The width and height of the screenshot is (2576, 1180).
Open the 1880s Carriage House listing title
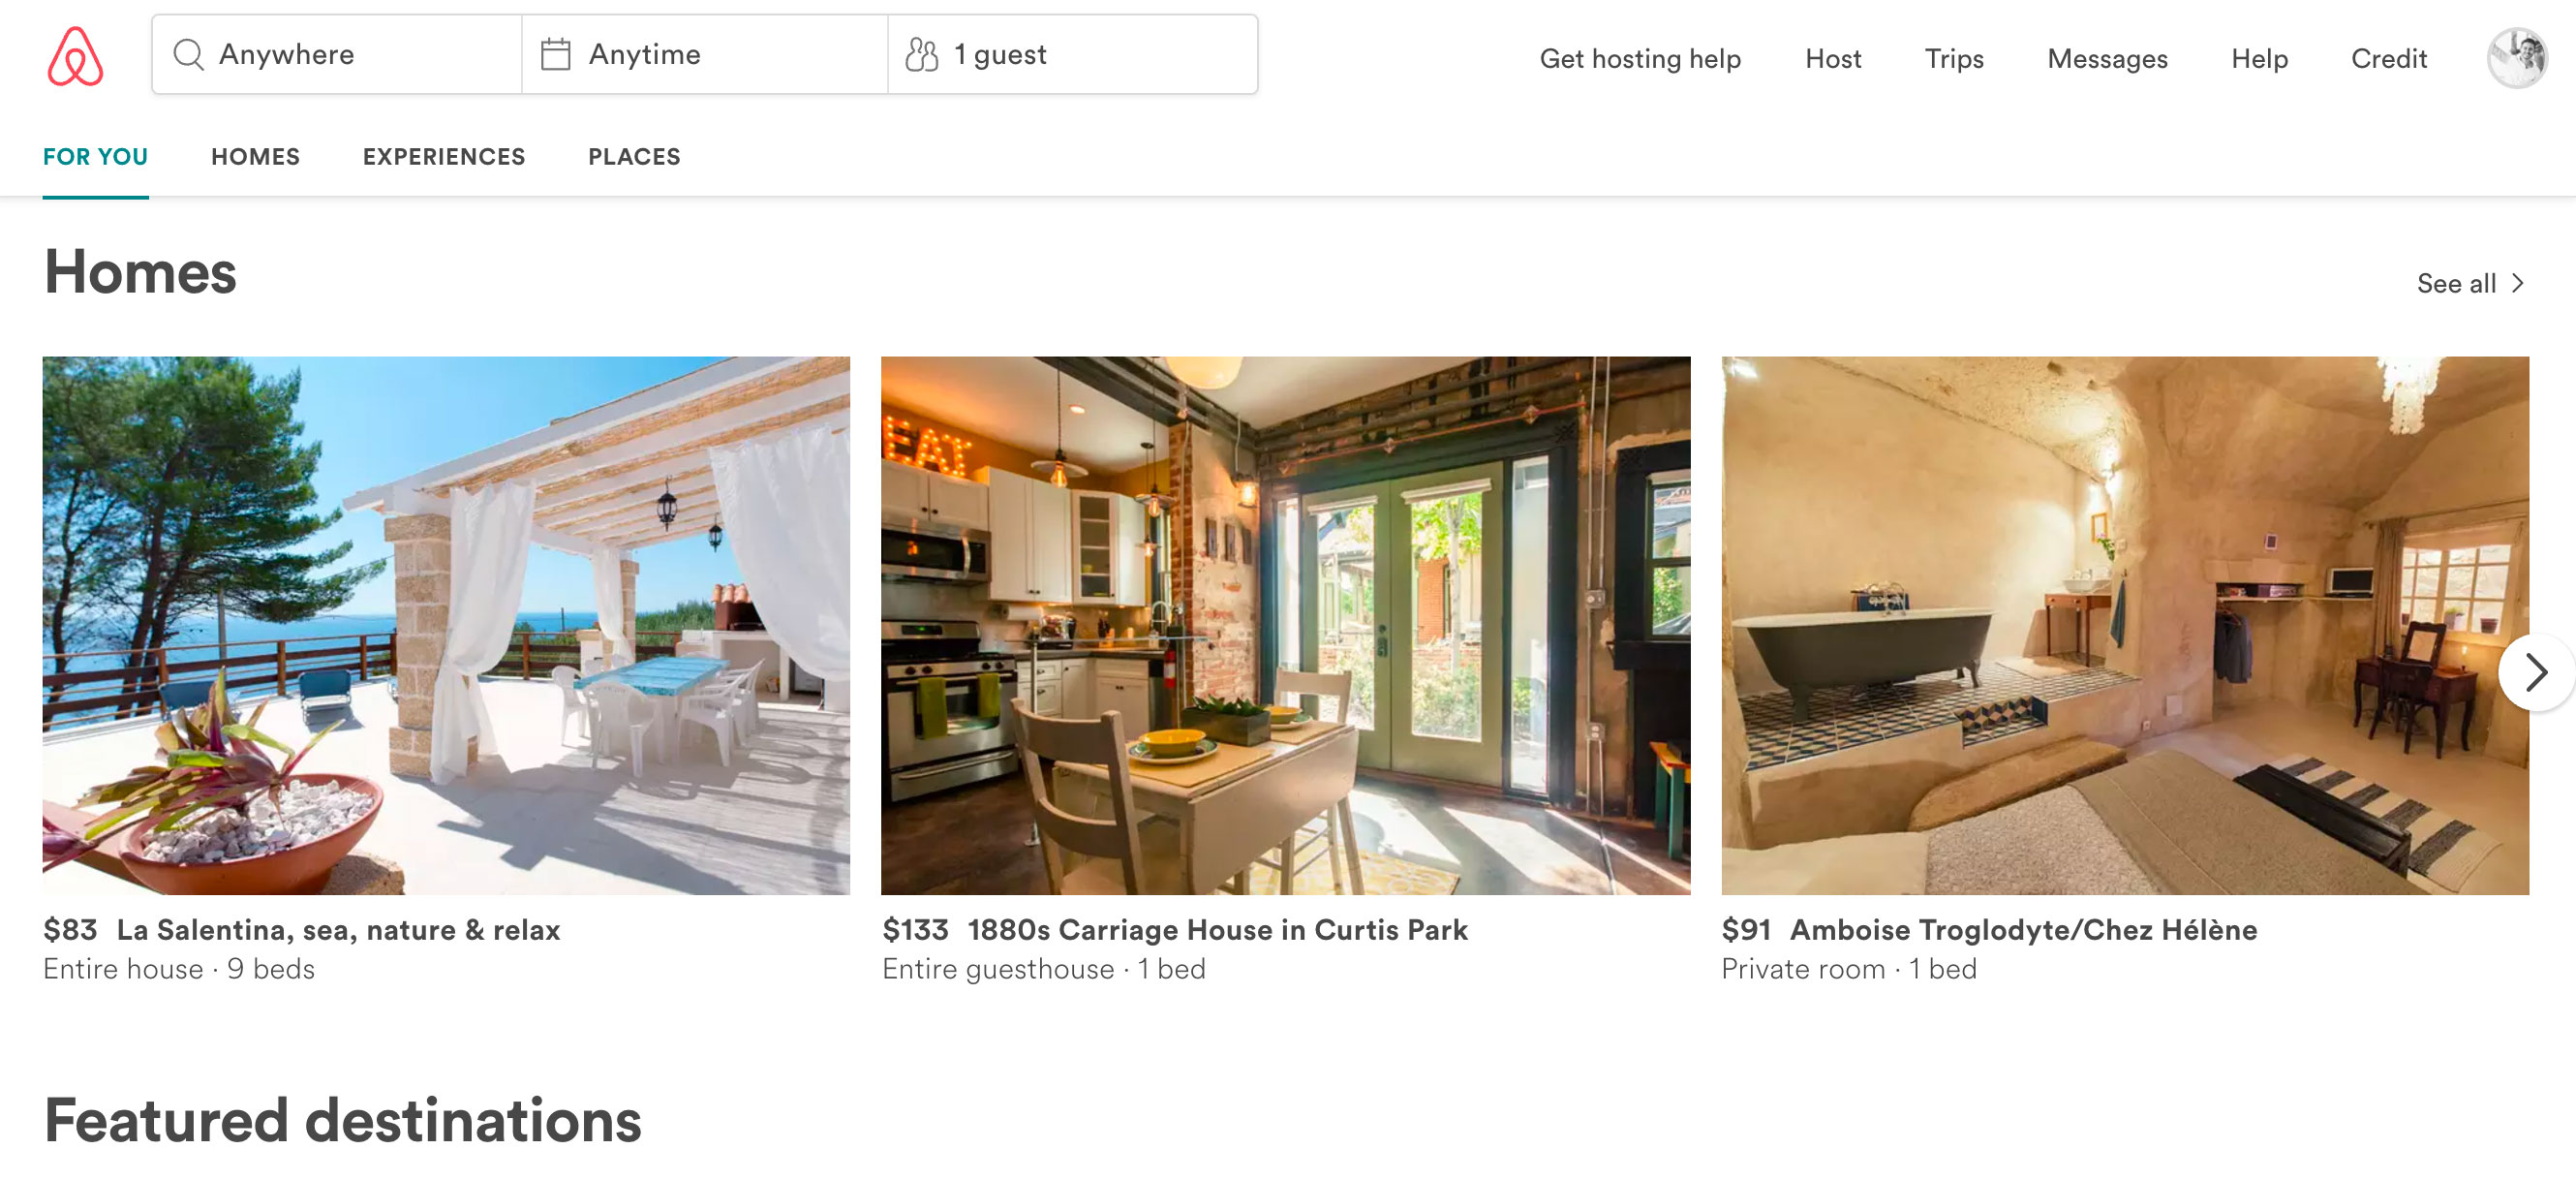point(1217,930)
